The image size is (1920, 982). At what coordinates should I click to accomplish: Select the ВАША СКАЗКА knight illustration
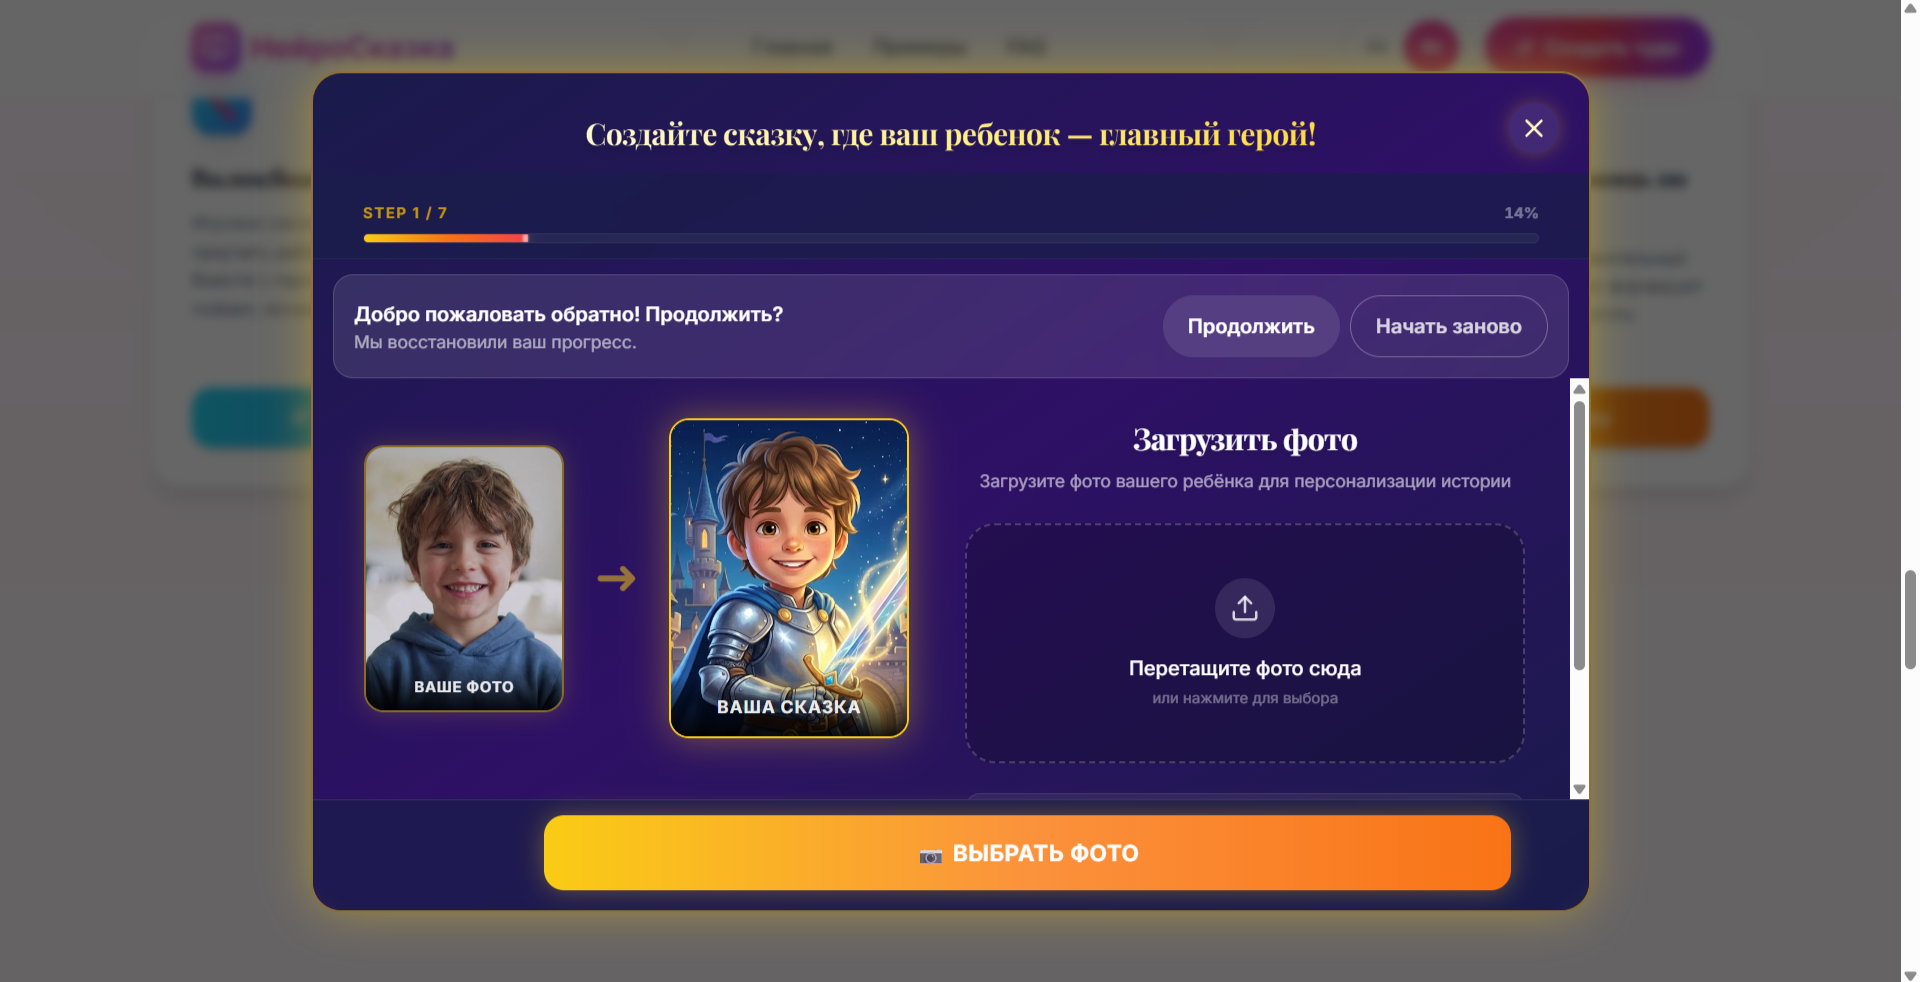click(789, 578)
